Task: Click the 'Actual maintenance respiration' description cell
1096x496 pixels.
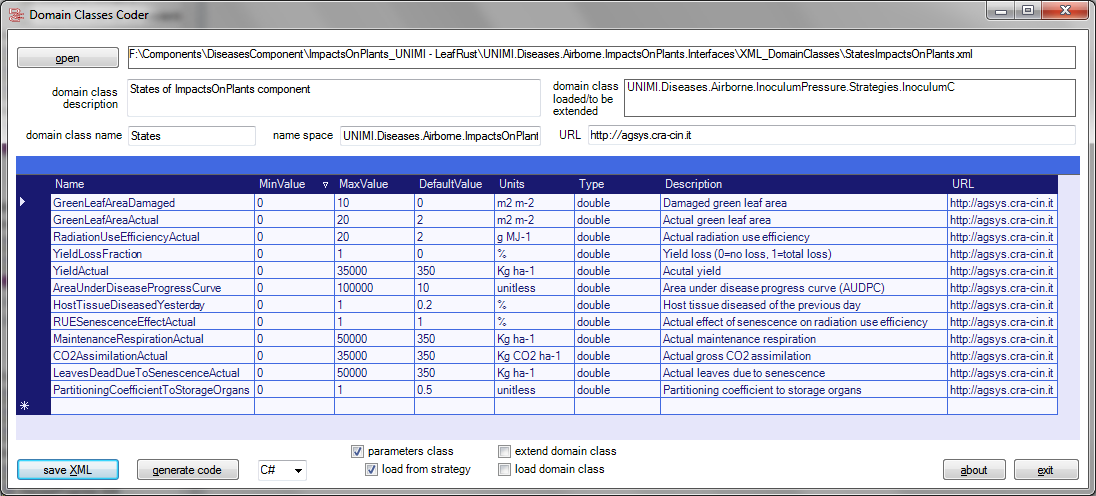Action: coord(803,339)
